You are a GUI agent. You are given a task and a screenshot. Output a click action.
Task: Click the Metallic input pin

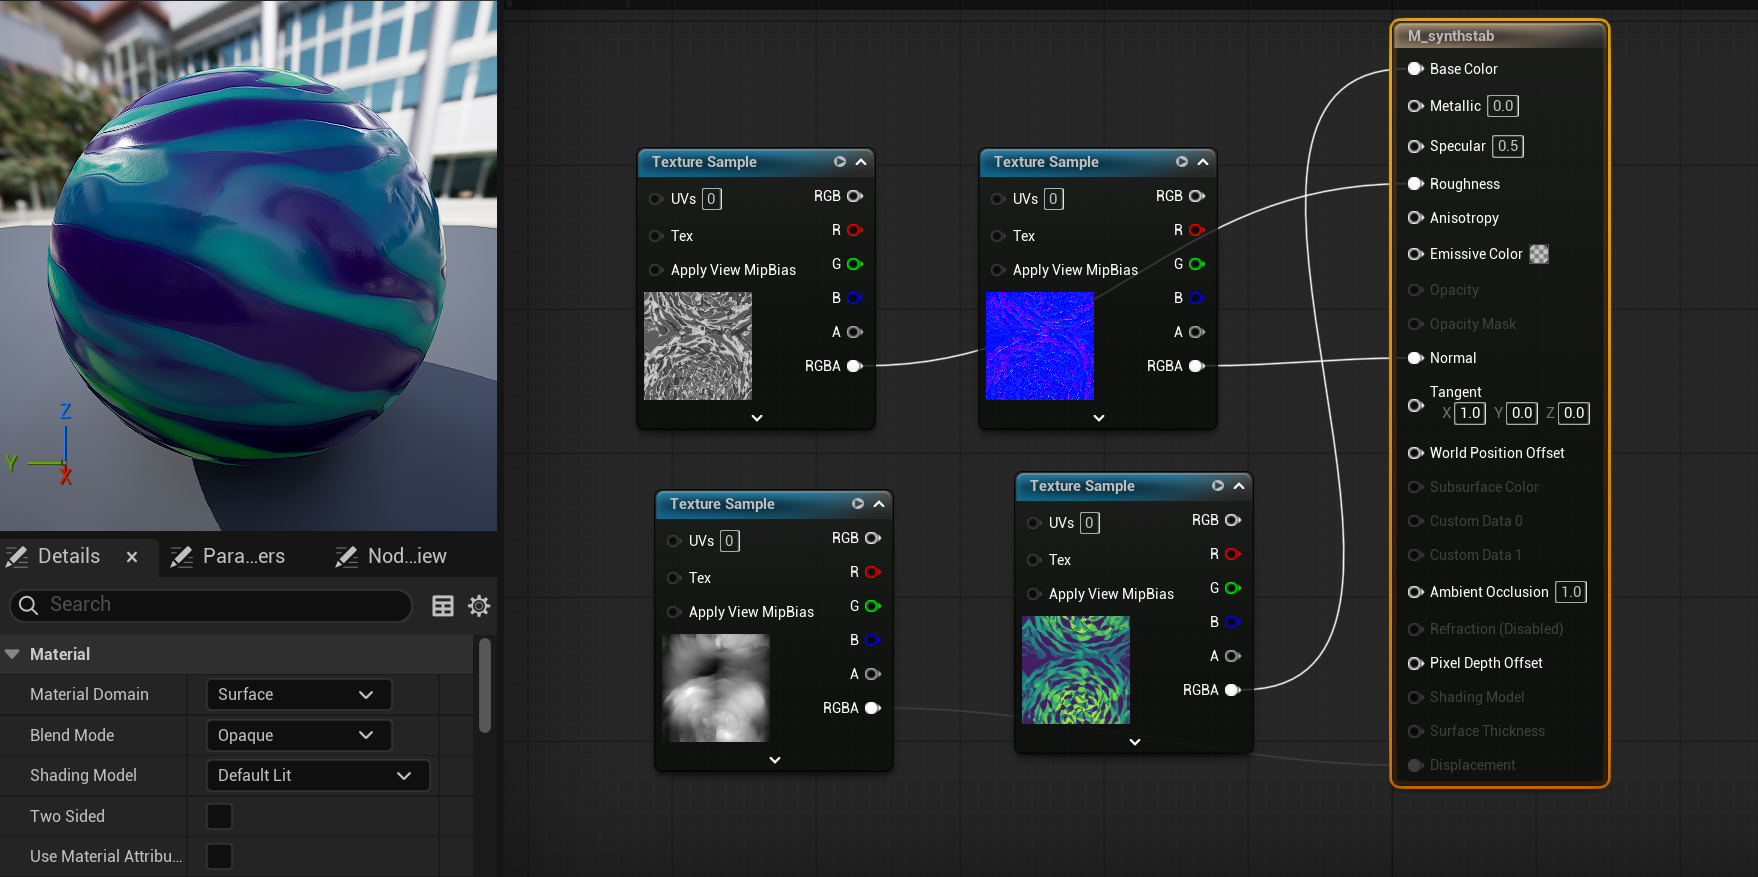pyautogui.click(x=1416, y=106)
